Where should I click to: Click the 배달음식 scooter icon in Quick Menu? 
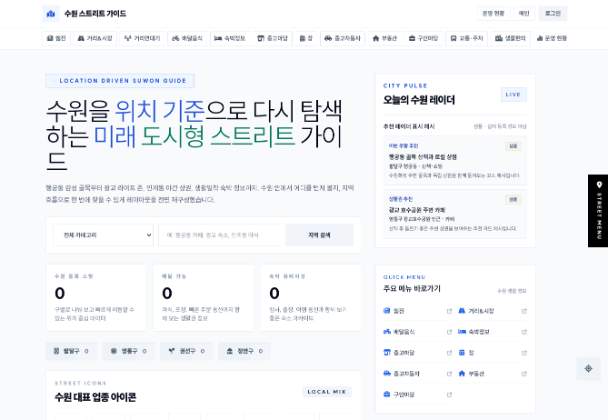click(x=387, y=332)
